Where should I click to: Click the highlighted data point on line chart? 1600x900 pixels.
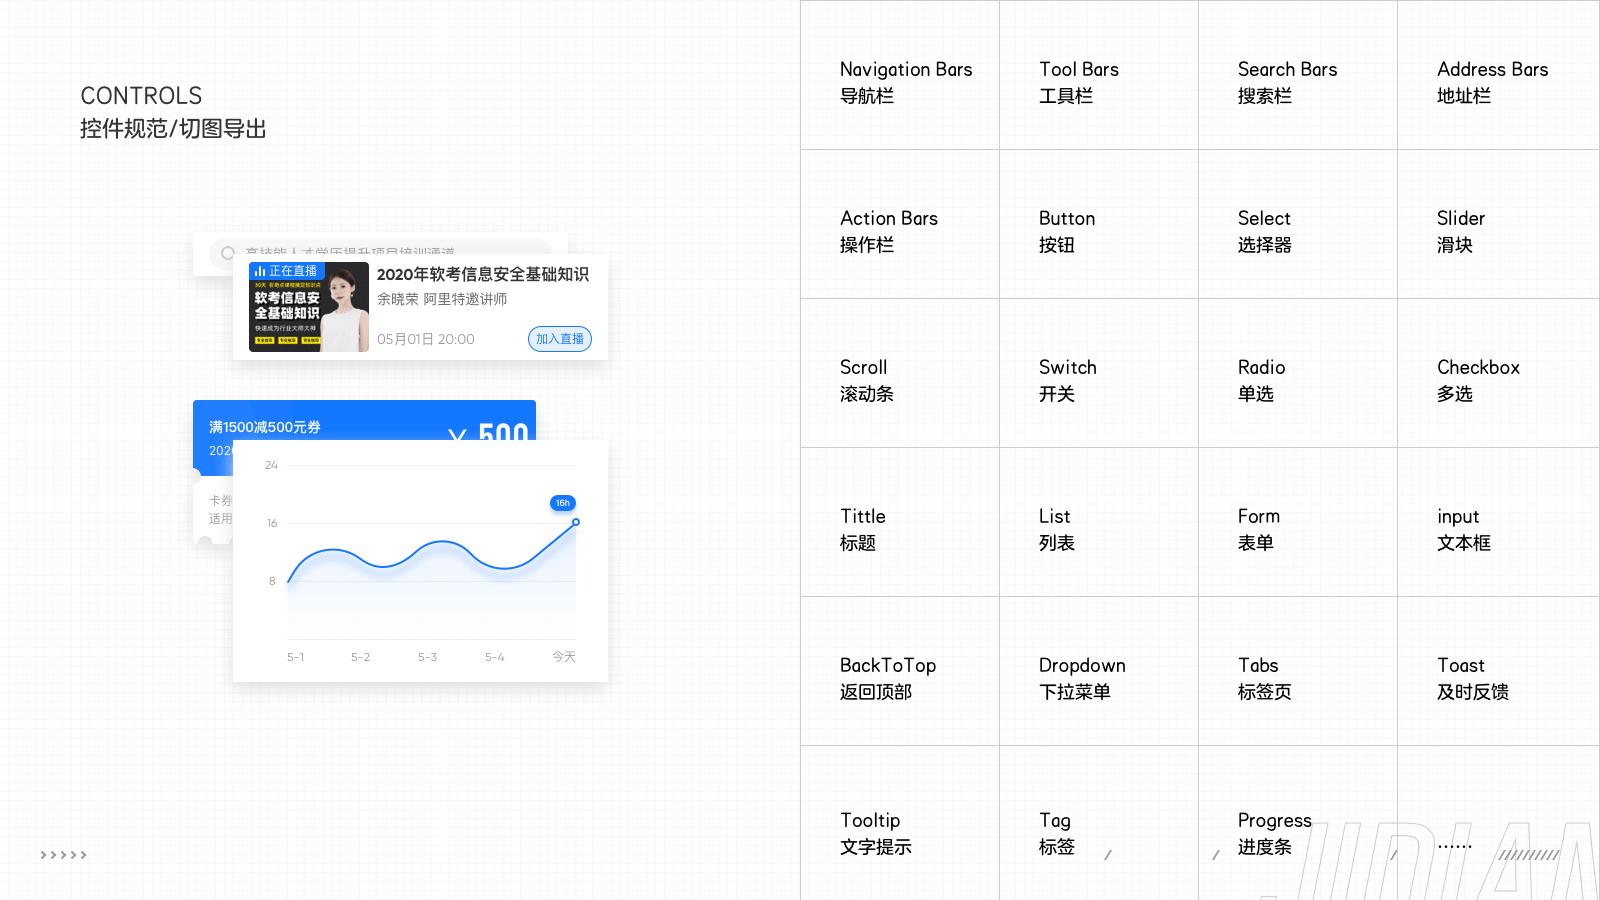(576, 522)
